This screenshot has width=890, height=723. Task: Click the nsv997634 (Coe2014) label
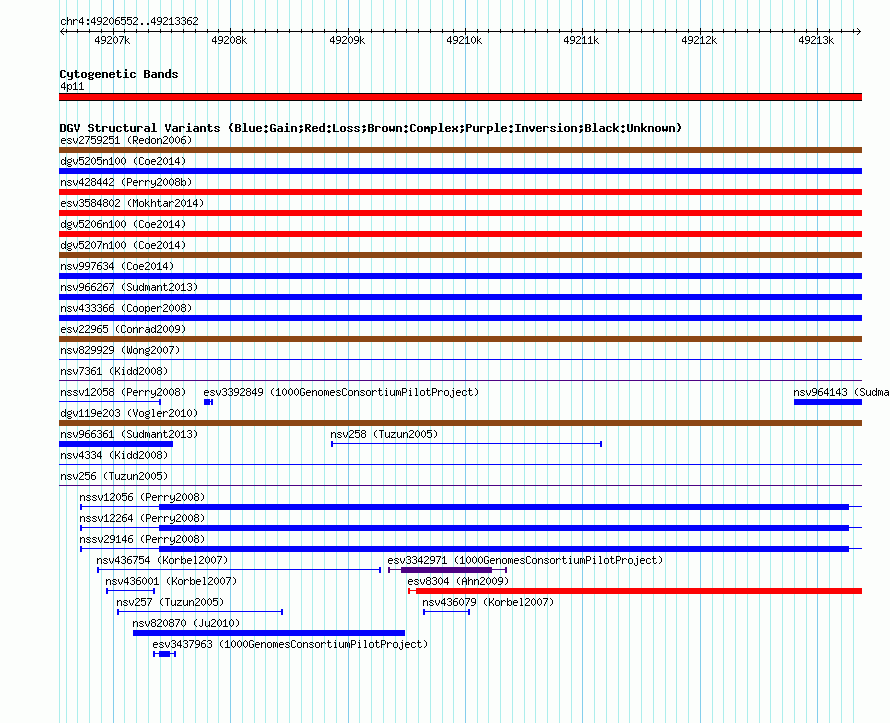[x=117, y=266]
